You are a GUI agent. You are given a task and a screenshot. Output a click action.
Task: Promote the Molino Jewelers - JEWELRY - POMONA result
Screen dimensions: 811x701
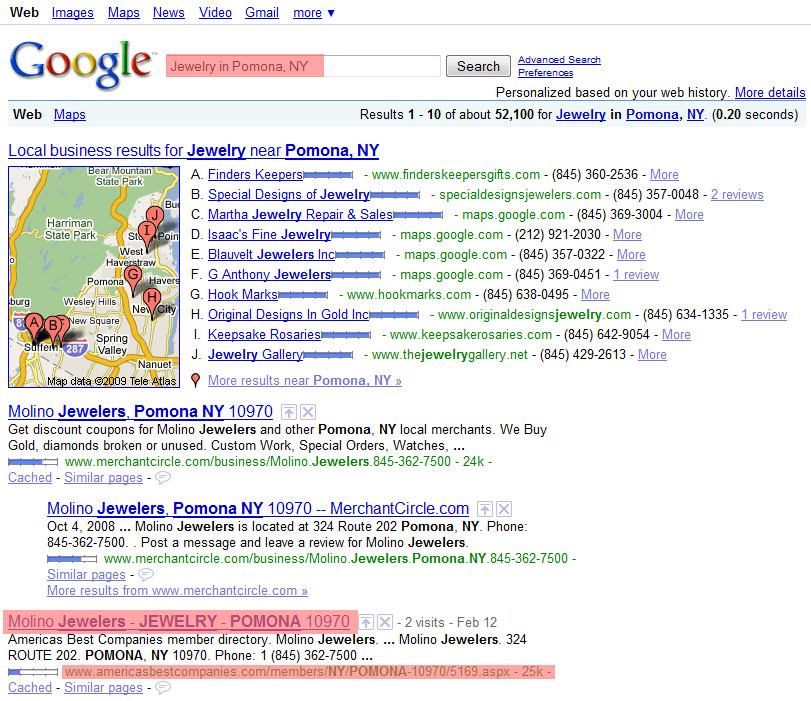[x=366, y=622]
